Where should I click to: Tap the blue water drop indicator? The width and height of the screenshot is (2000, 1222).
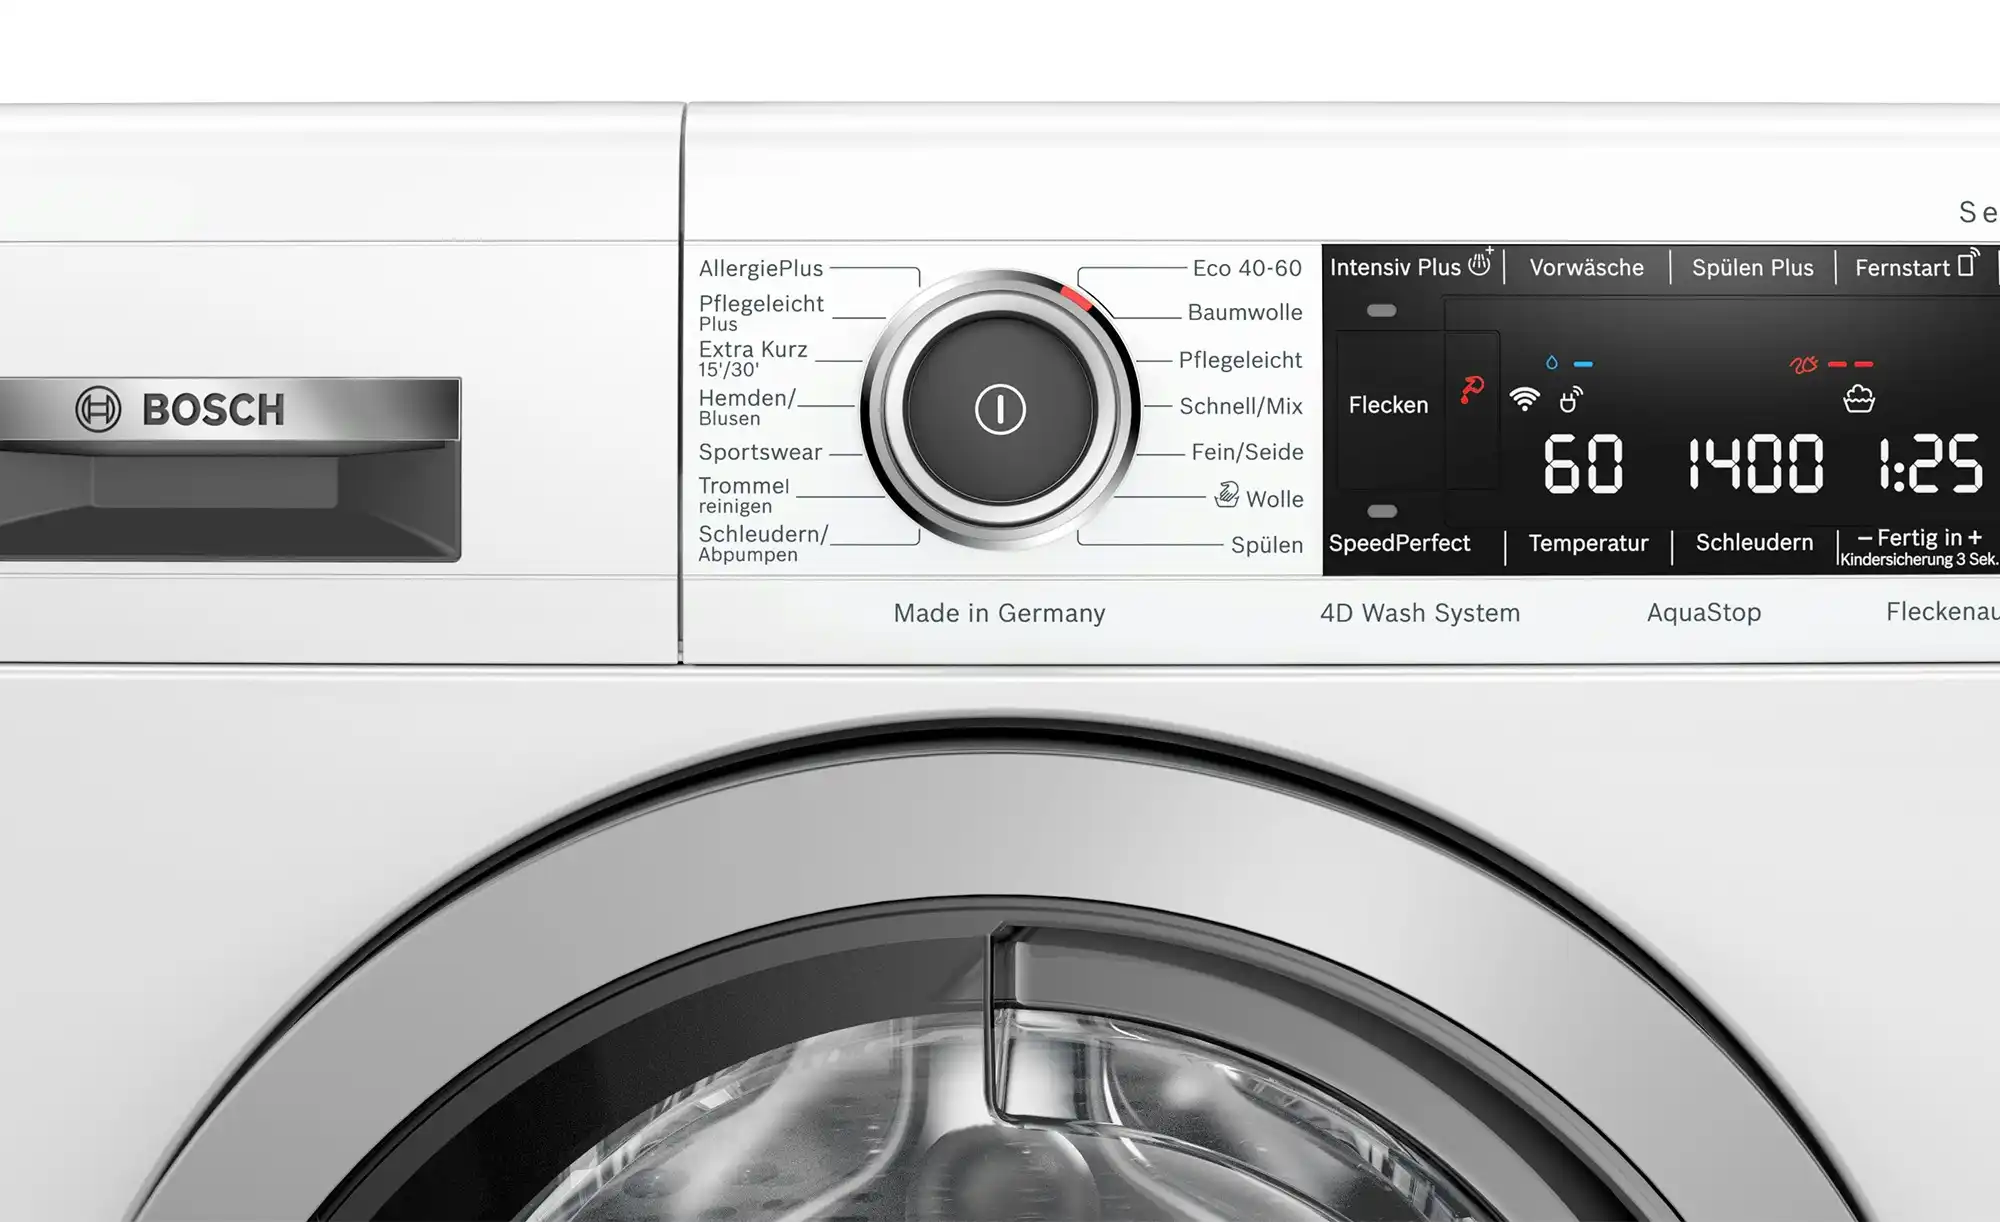[1552, 363]
